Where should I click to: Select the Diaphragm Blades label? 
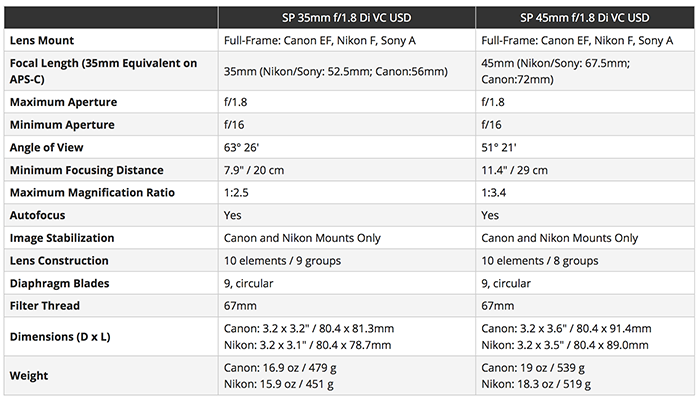pyautogui.click(x=59, y=284)
